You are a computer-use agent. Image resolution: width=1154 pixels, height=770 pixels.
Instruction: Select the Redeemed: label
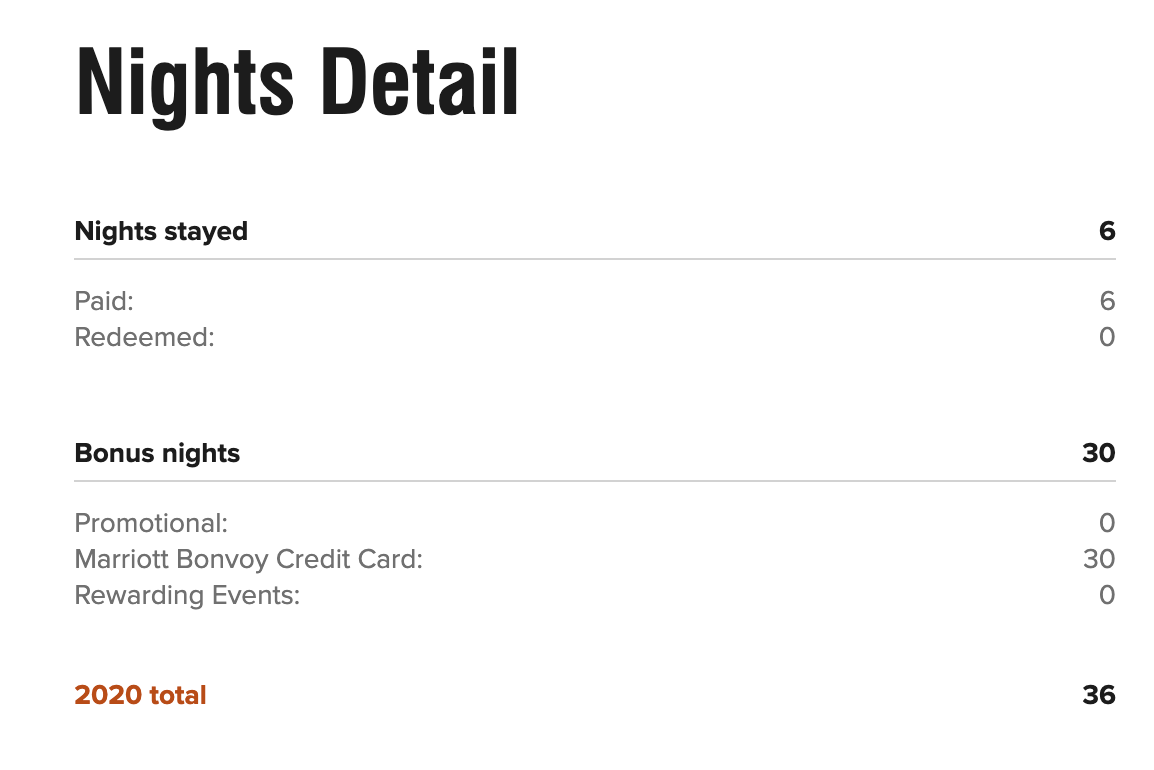tap(144, 337)
